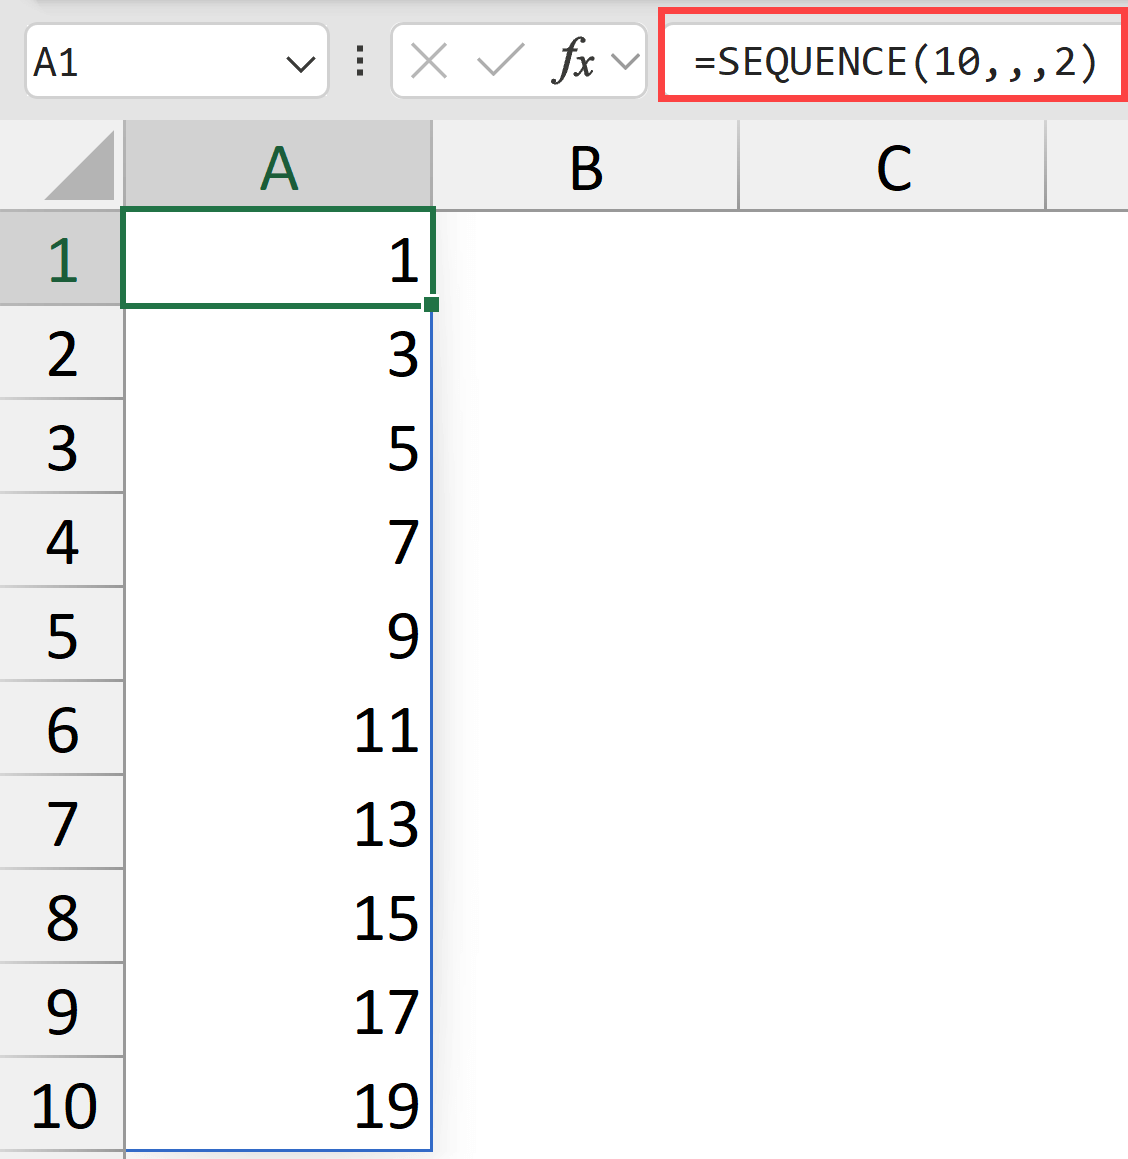Select row 1 header
Screen dimensions: 1128x1159
click(x=61, y=259)
